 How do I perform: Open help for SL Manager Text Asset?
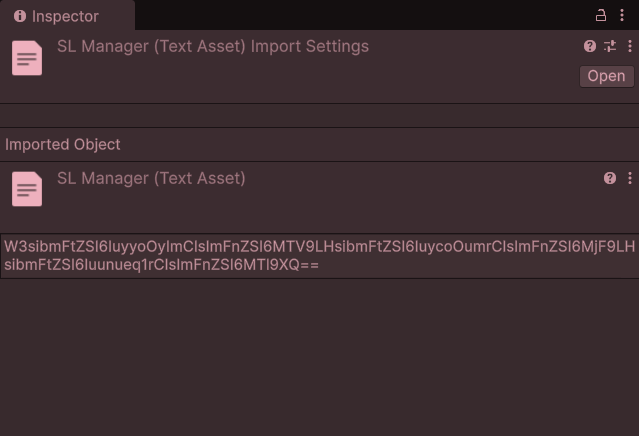[x=610, y=178]
